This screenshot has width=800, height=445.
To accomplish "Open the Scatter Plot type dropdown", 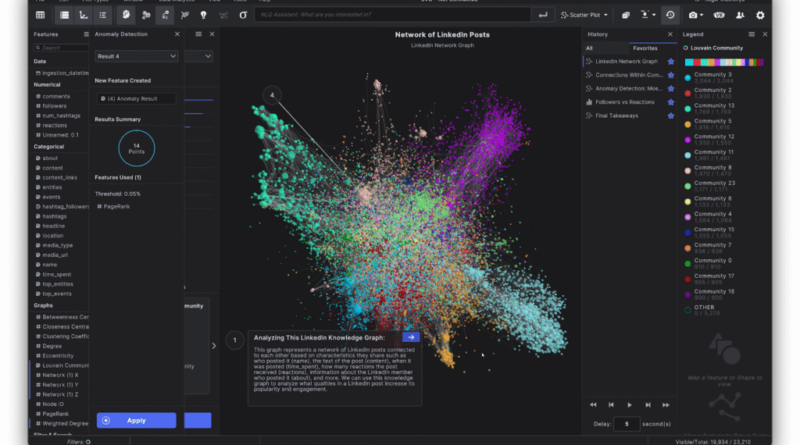I will pyautogui.click(x=584, y=15).
